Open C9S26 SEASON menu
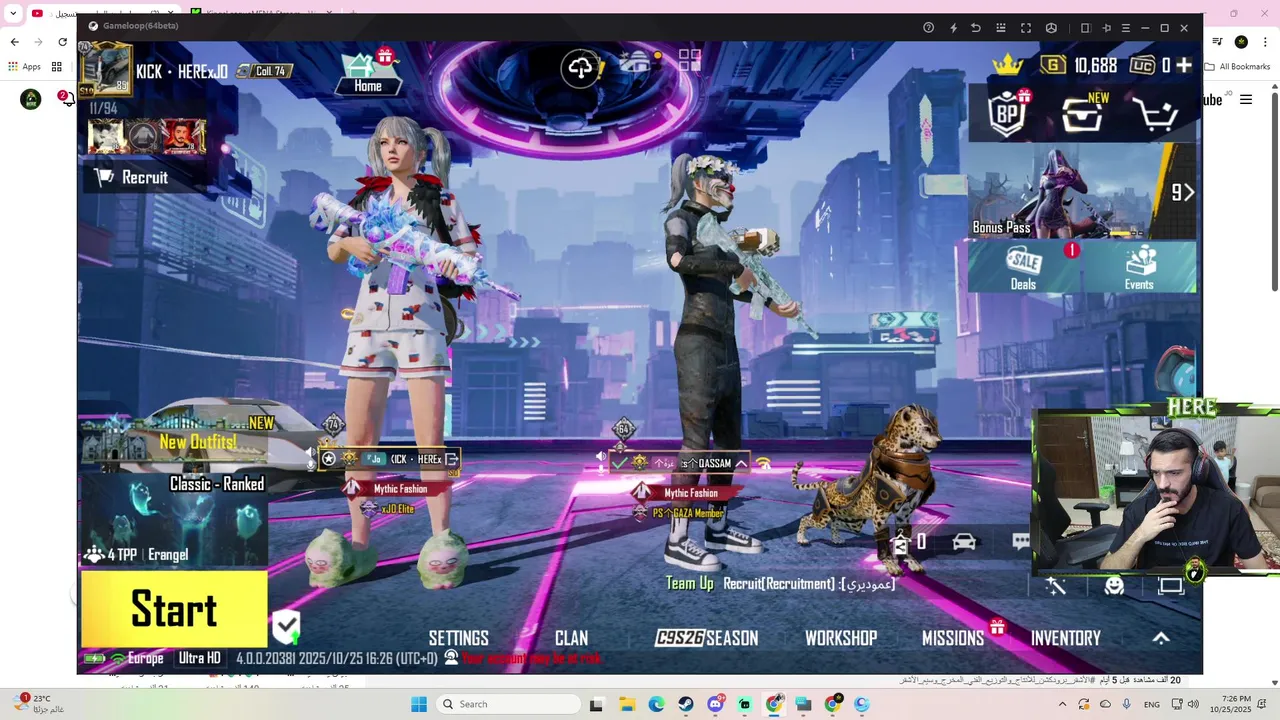Viewport: 1280px width, 720px height. click(707, 638)
